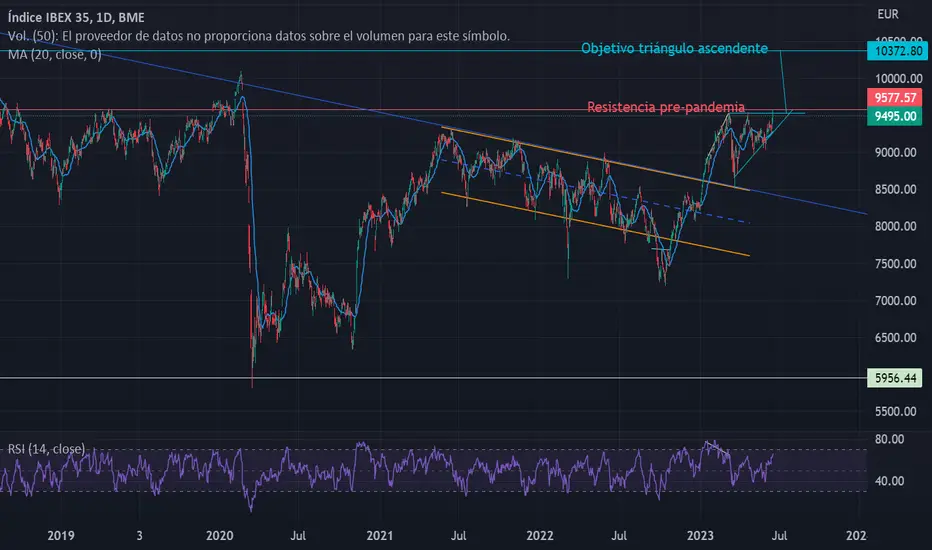
Task: Click the 80.00 level on RSI scale
Action: point(889,439)
